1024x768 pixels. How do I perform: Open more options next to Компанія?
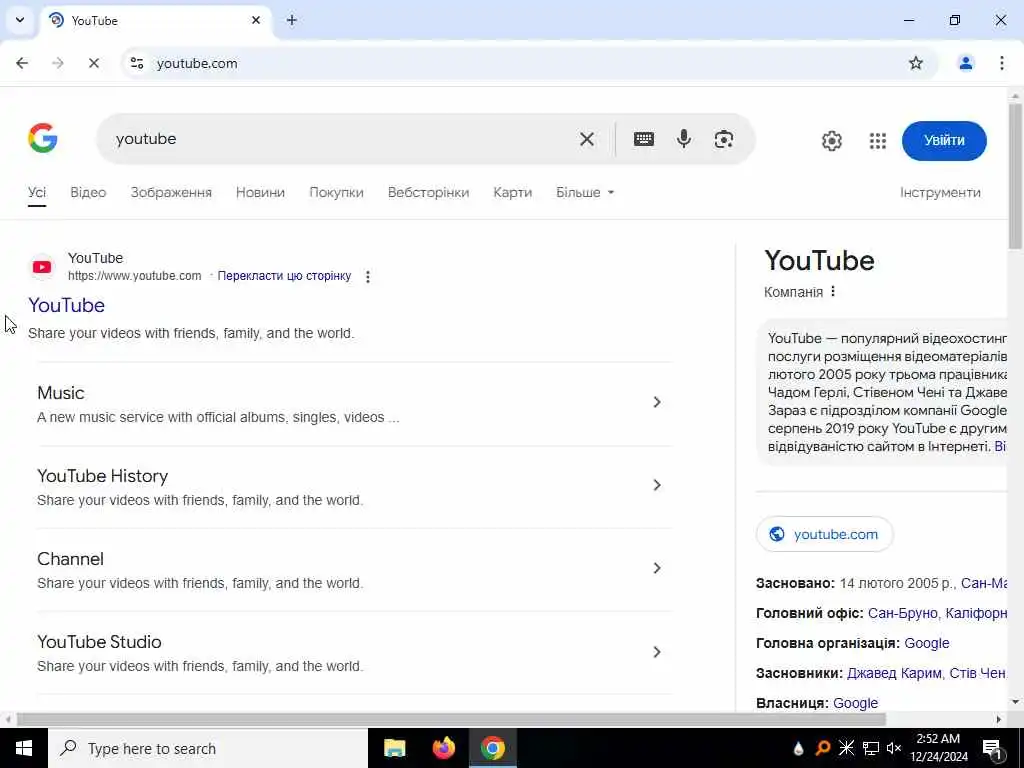pos(833,291)
